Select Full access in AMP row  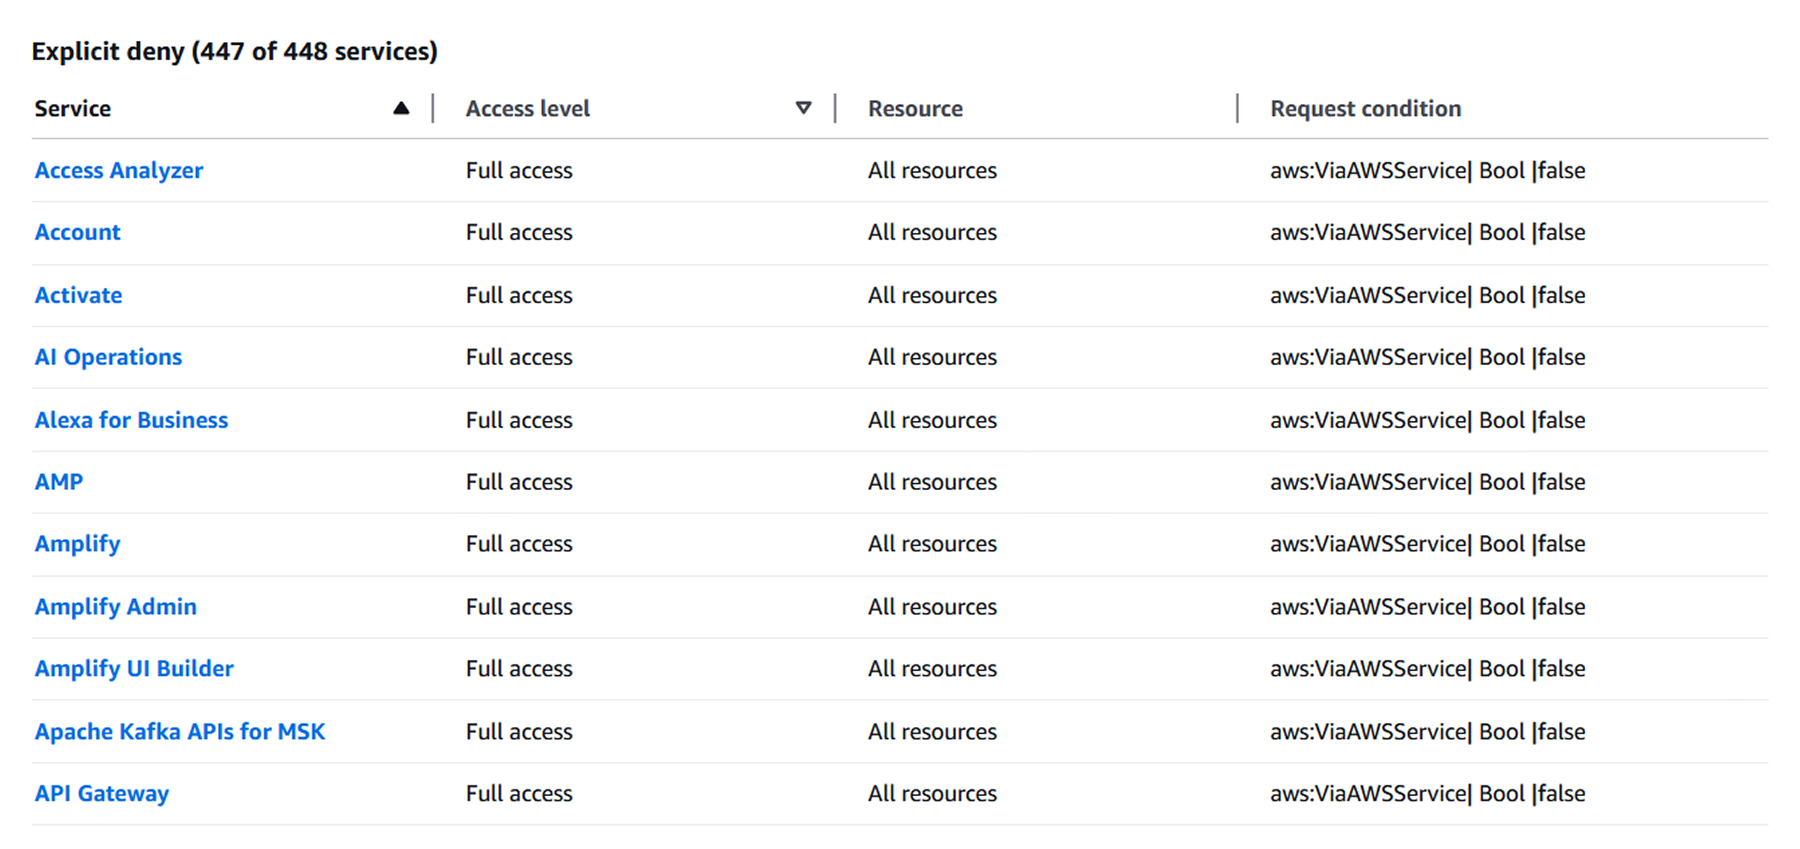519,482
